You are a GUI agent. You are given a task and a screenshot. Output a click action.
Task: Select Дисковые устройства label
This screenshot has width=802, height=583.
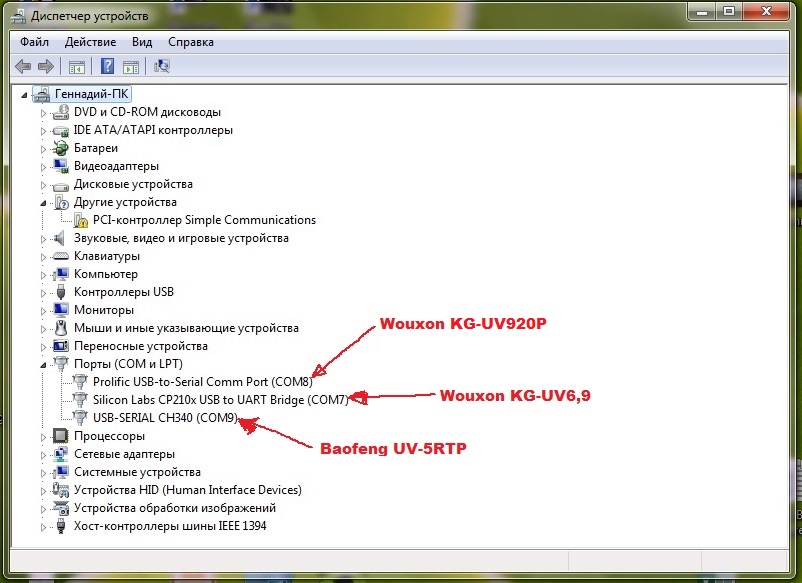click(x=133, y=184)
